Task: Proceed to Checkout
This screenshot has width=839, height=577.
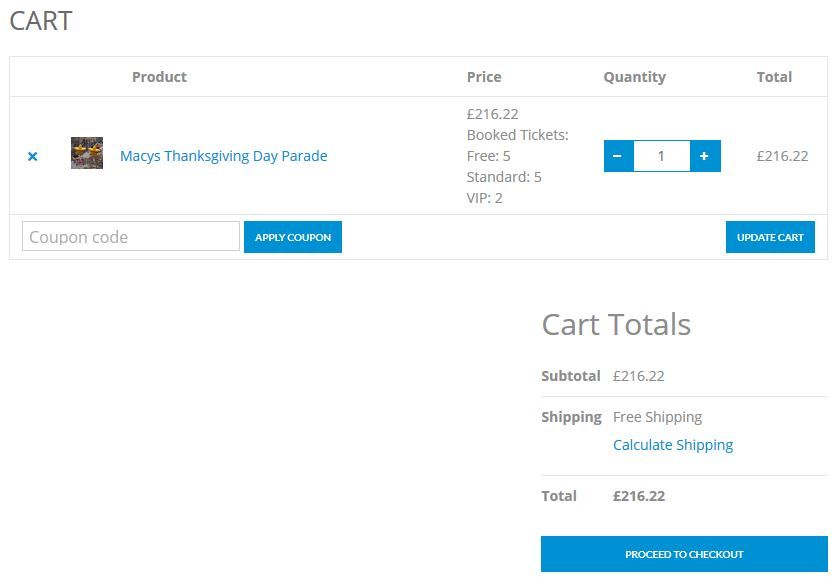Action: 684,554
